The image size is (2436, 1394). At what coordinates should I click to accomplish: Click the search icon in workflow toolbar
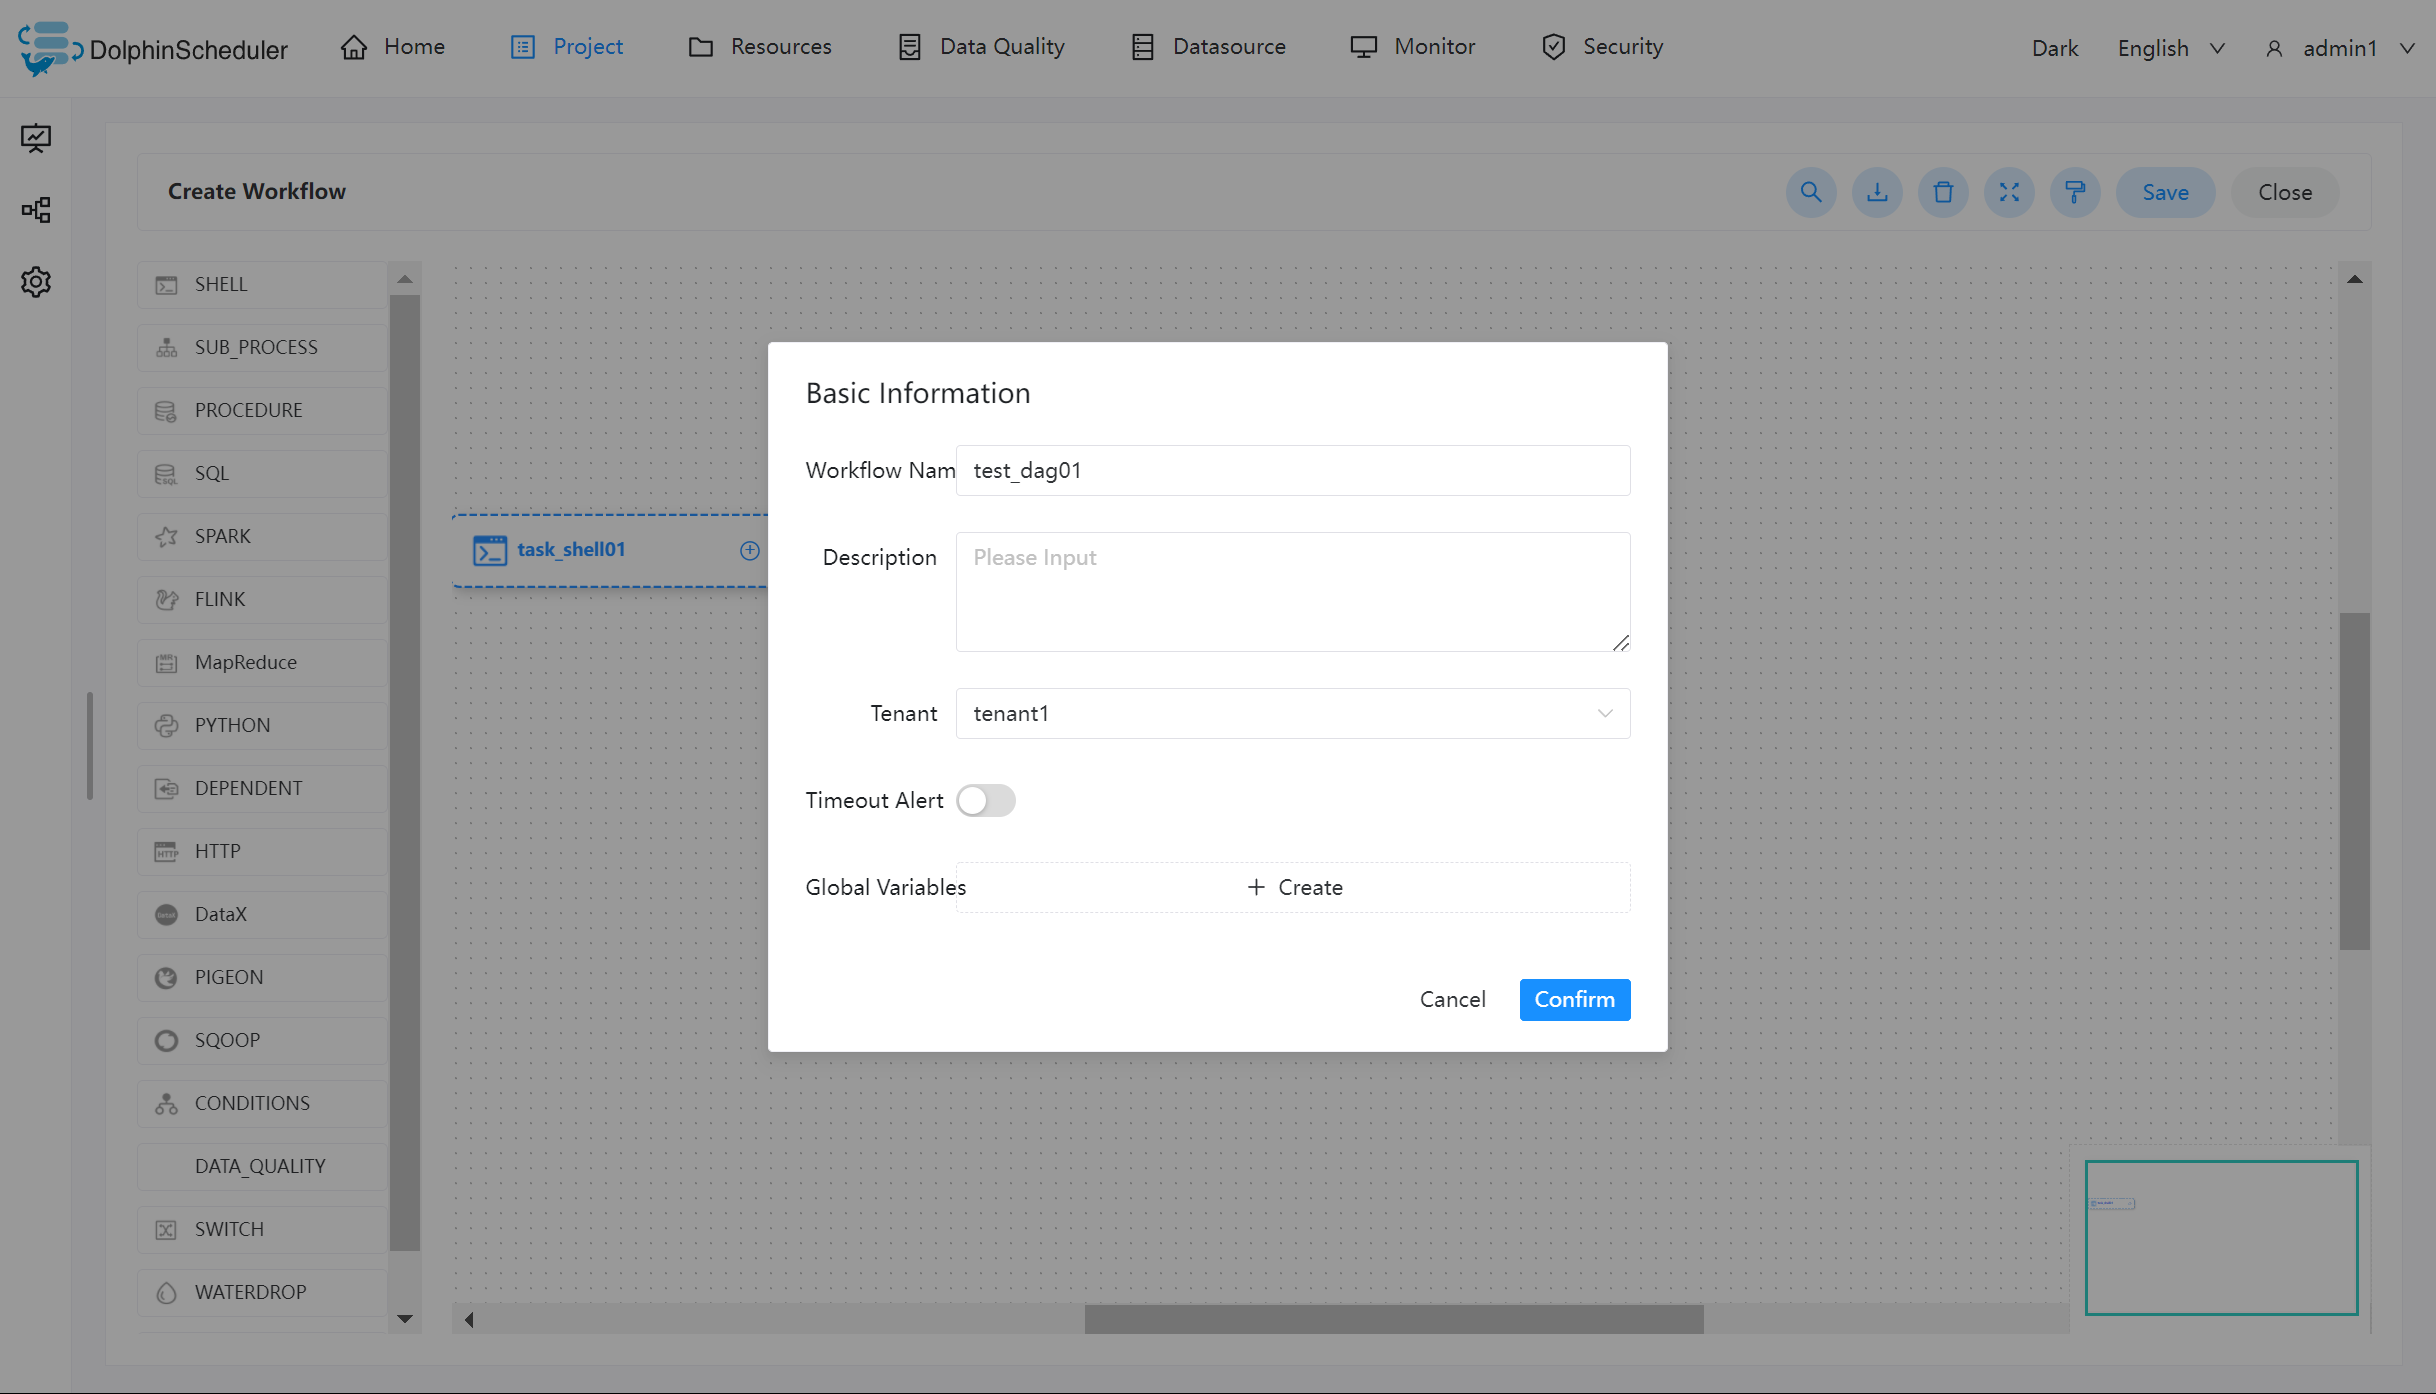click(1810, 192)
